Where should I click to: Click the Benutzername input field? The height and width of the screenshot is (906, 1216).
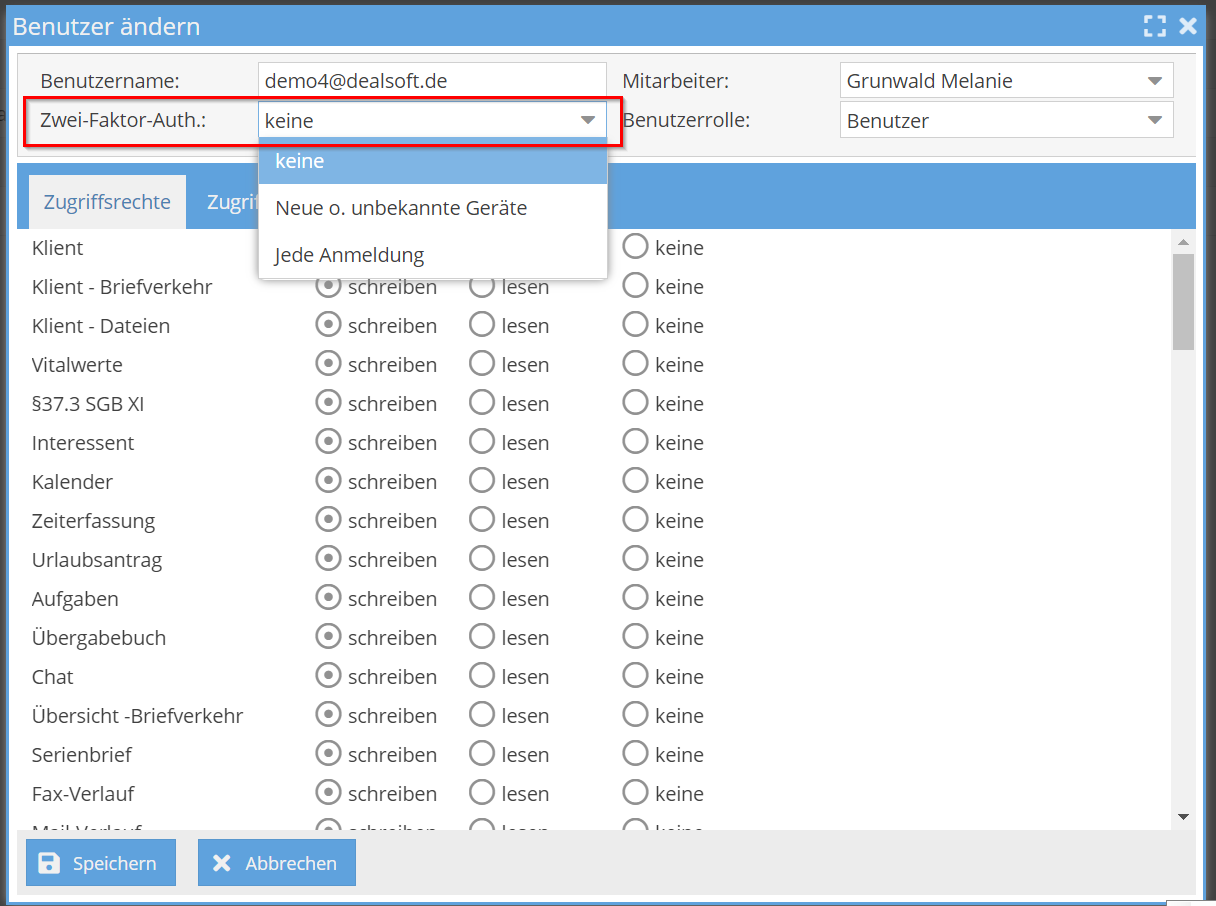(x=431, y=81)
